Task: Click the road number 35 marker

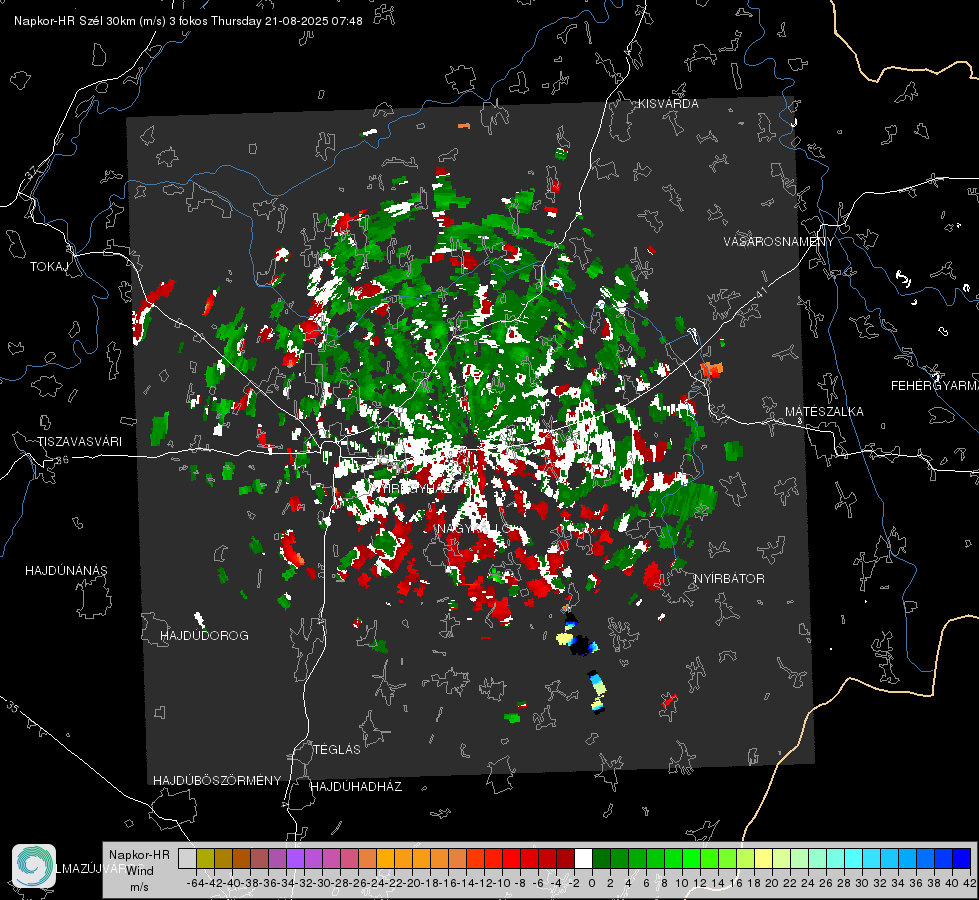Action: click(12, 708)
